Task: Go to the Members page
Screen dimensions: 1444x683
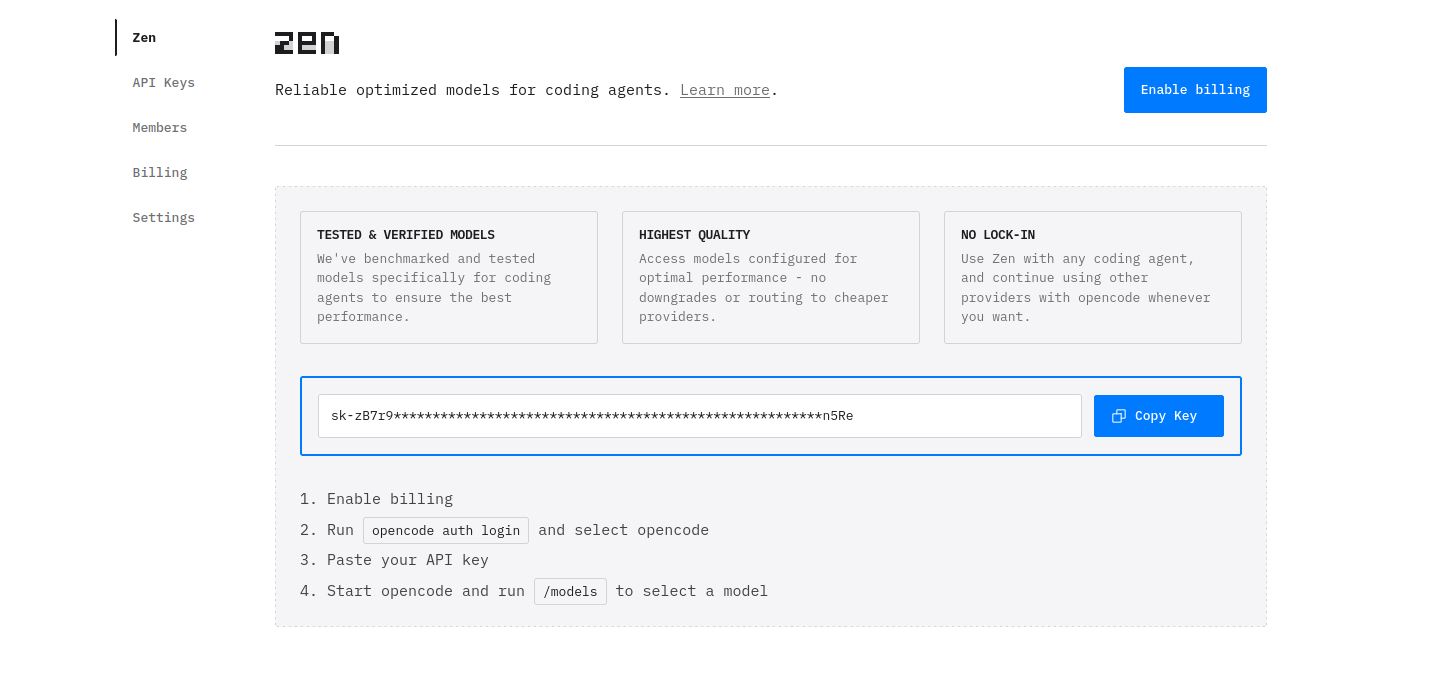Action: tap(160, 128)
